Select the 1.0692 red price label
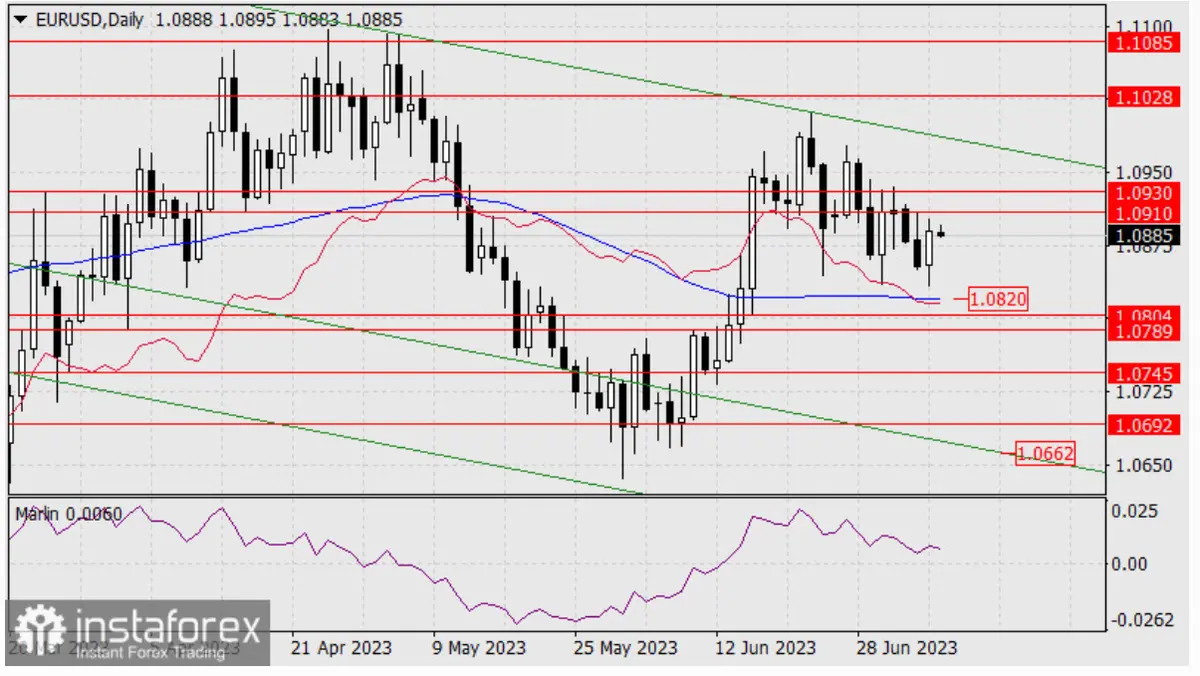 tap(1142, 425)
